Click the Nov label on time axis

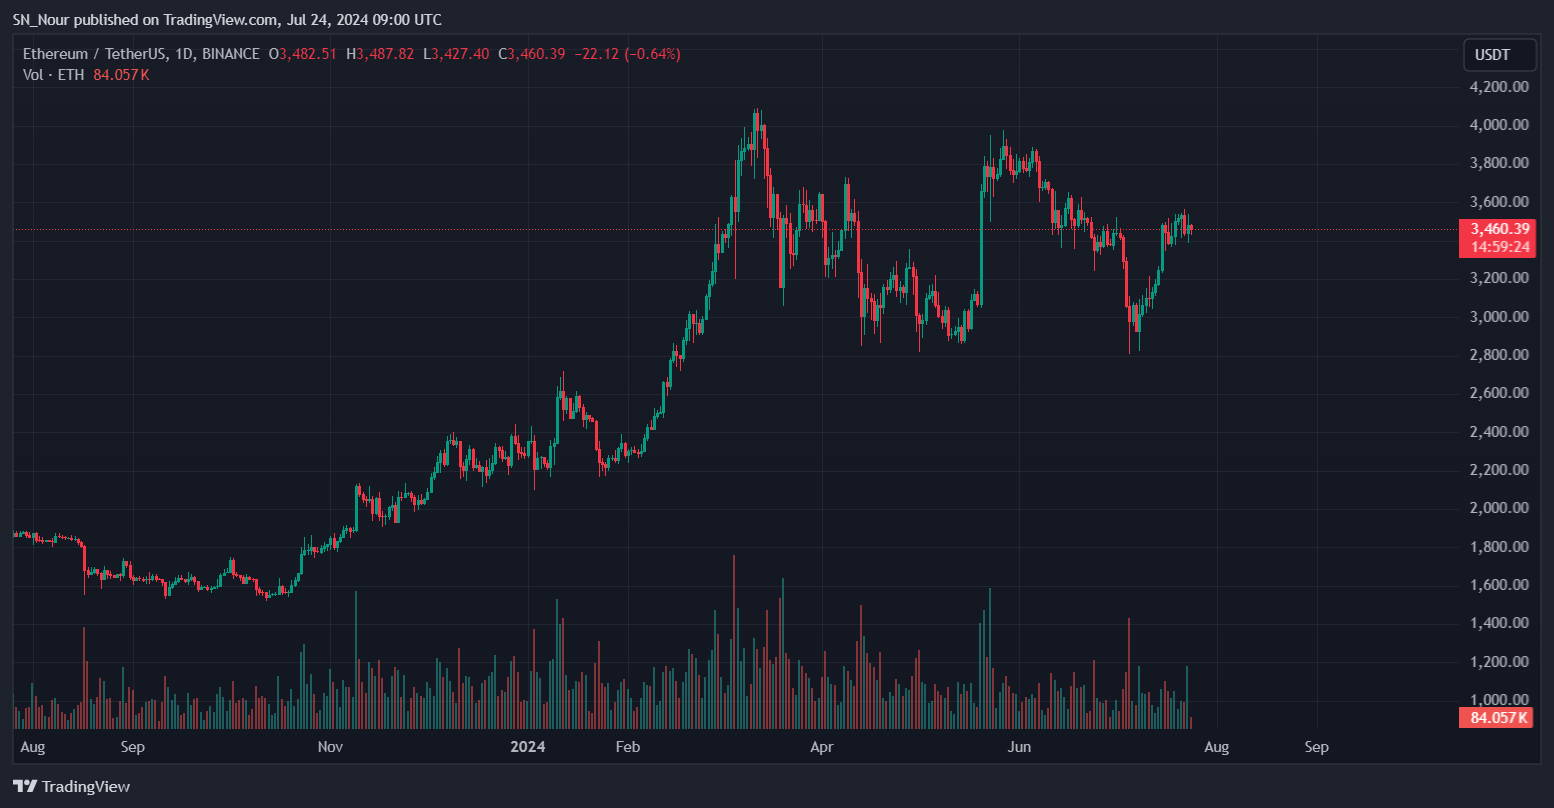pyautogui.click(x=330, y=747)
